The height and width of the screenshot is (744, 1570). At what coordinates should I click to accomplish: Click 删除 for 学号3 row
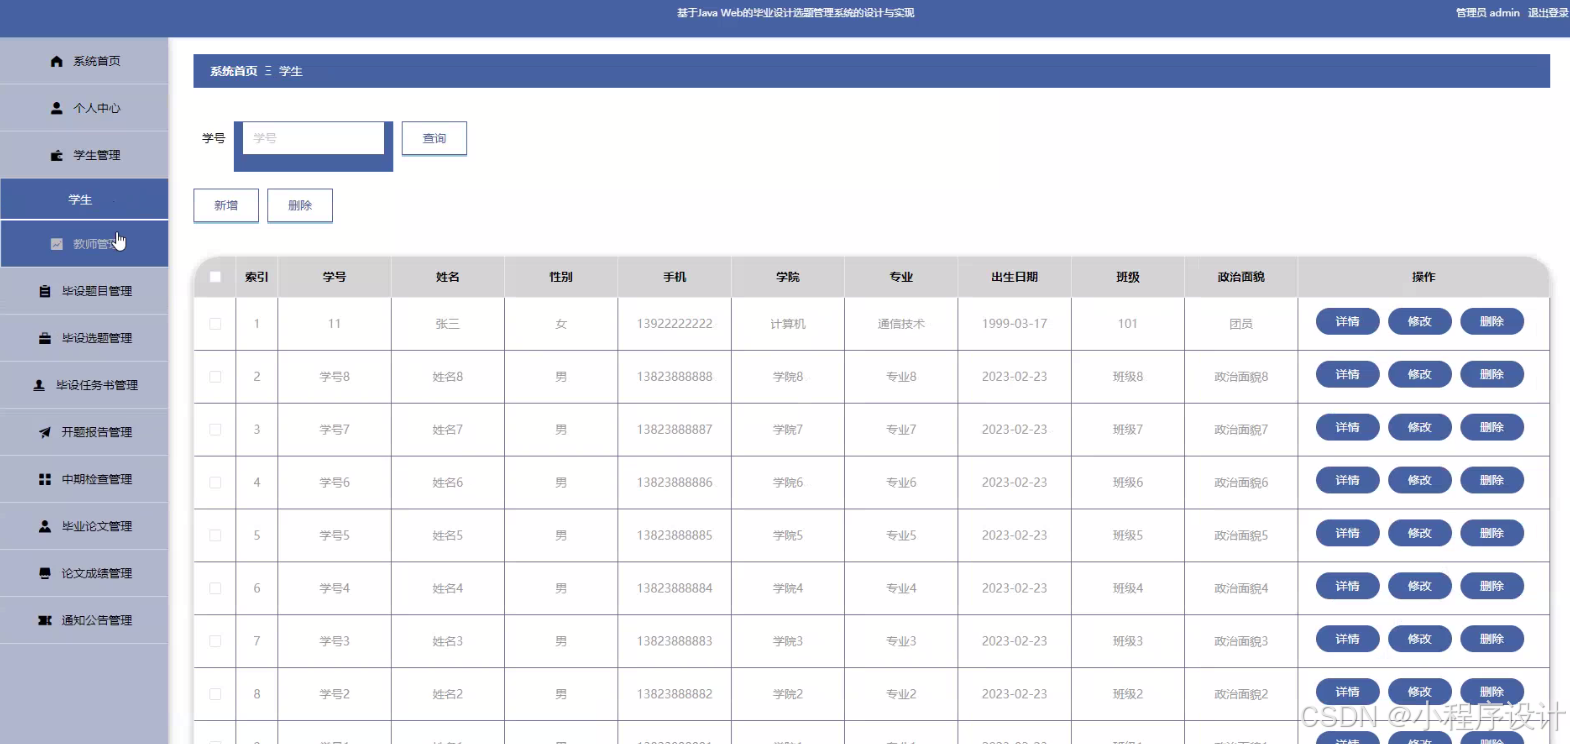tap(1491, 640)
